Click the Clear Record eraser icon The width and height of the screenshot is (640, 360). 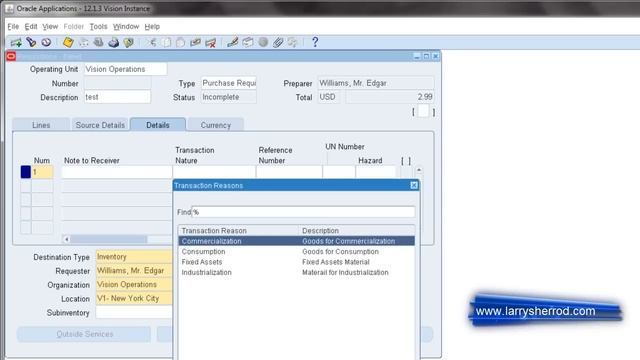pos(195,42)
